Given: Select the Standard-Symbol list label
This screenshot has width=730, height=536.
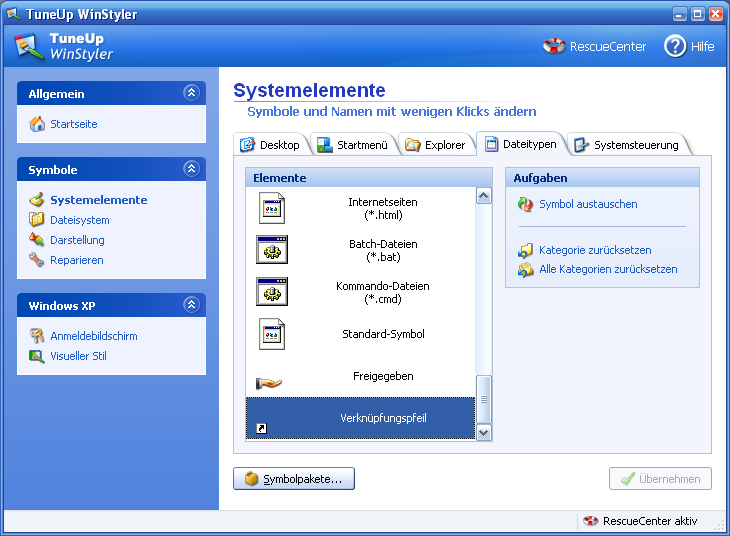Looking at the screenshot, I should [383, 334].
